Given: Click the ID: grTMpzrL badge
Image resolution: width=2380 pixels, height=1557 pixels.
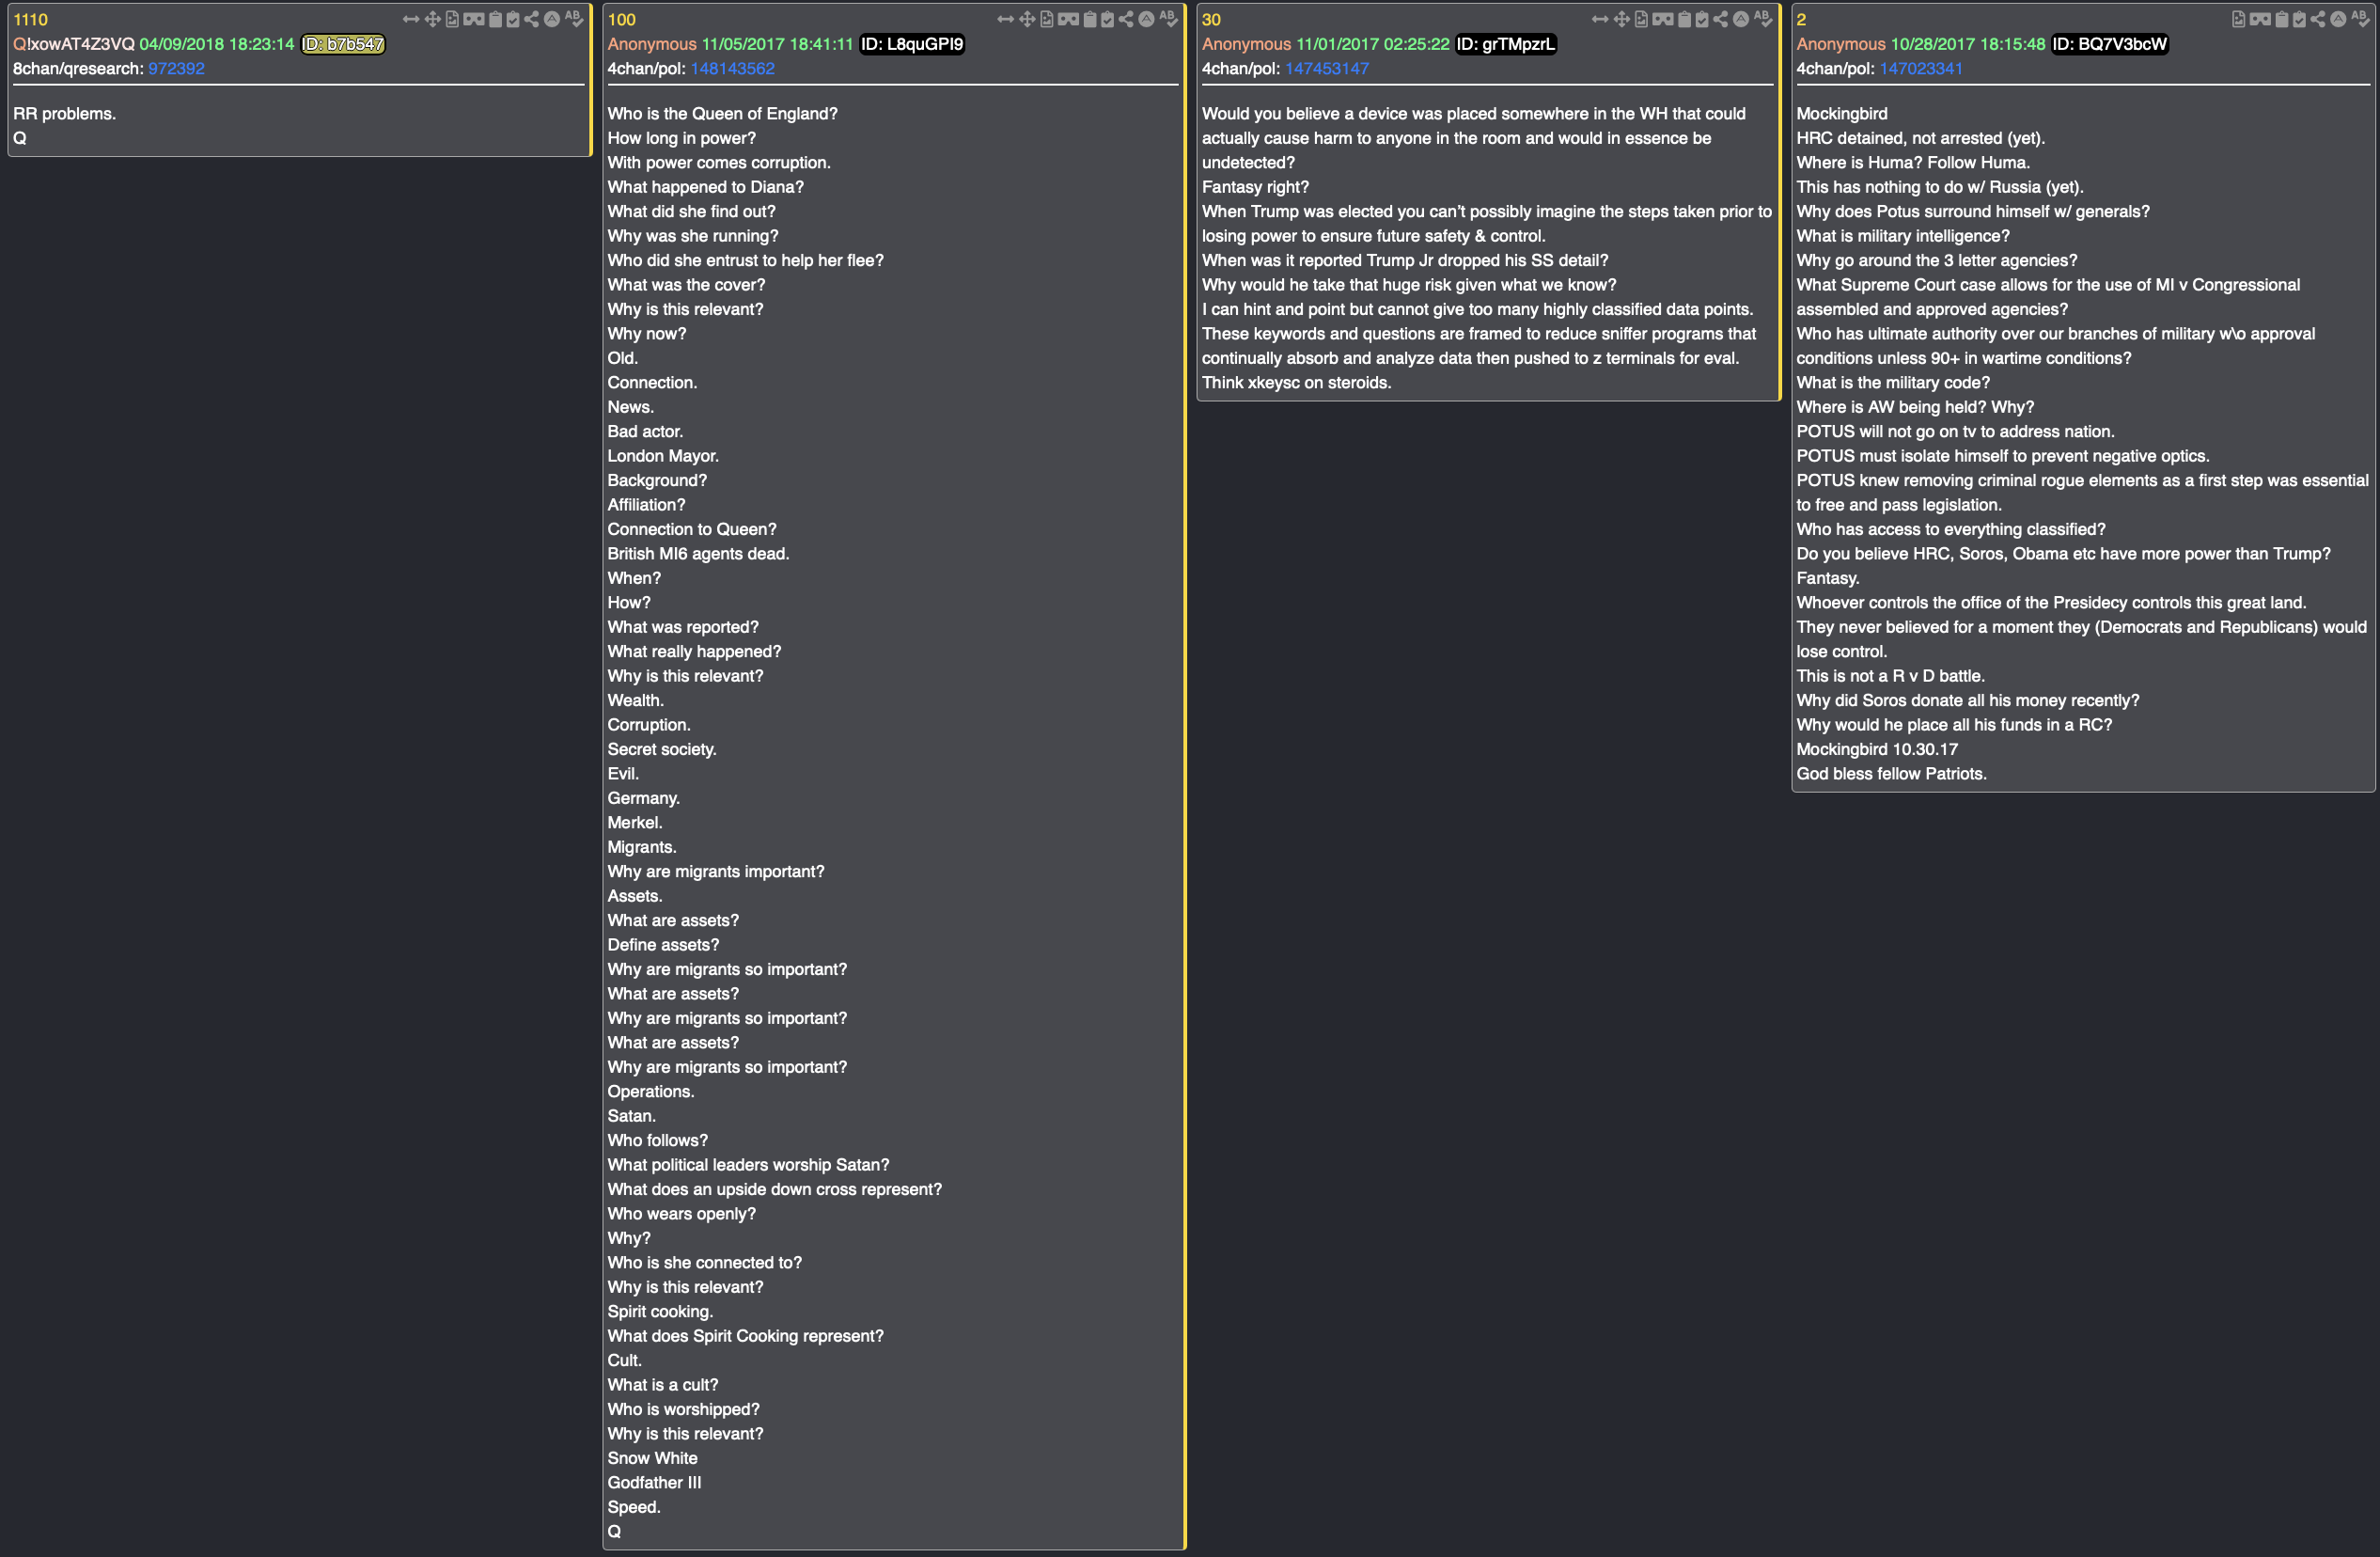Looking at the screenshot, I should click(x=1505, y=44).
